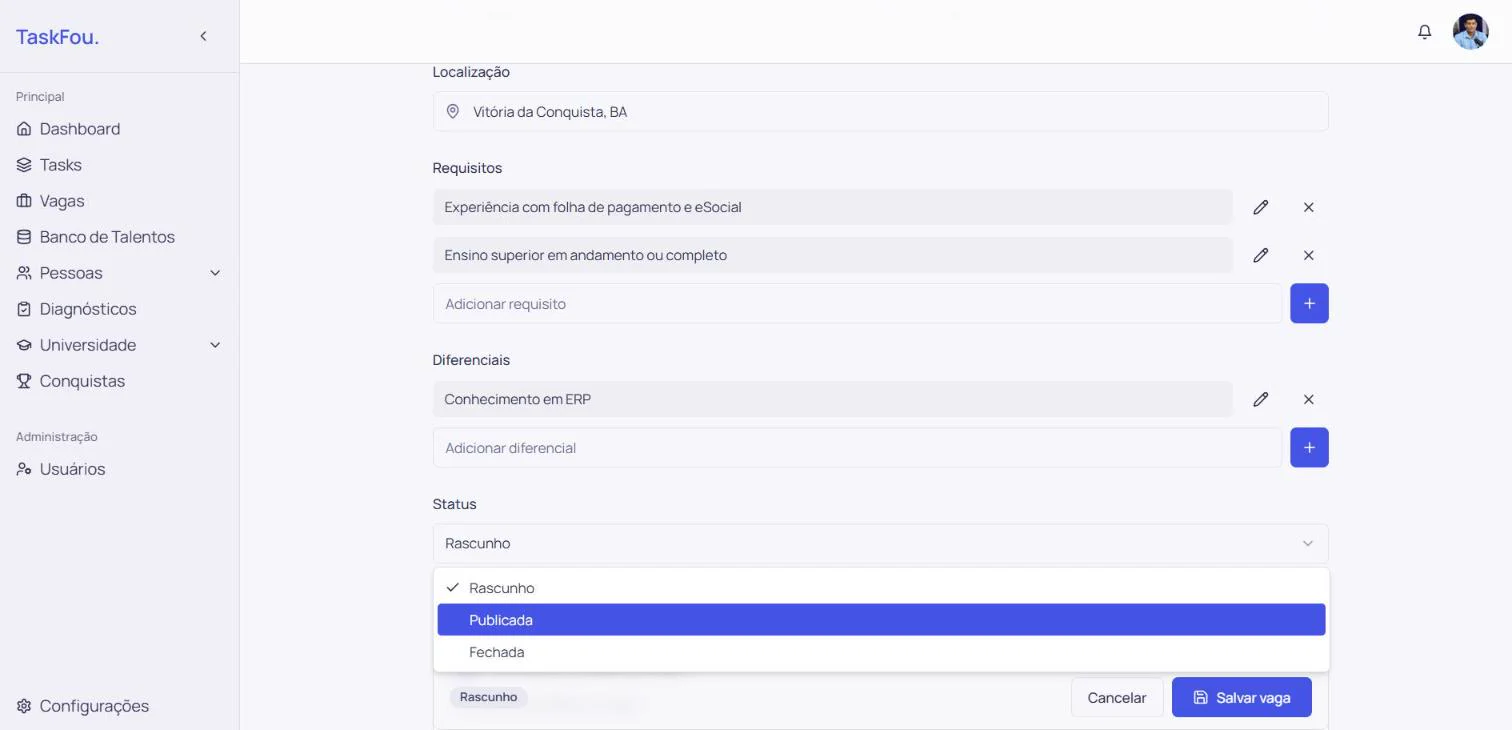The image size is (1512, 730).
Task: Click diferencial text Conhecimento em ERP
Action: [518, 399]
